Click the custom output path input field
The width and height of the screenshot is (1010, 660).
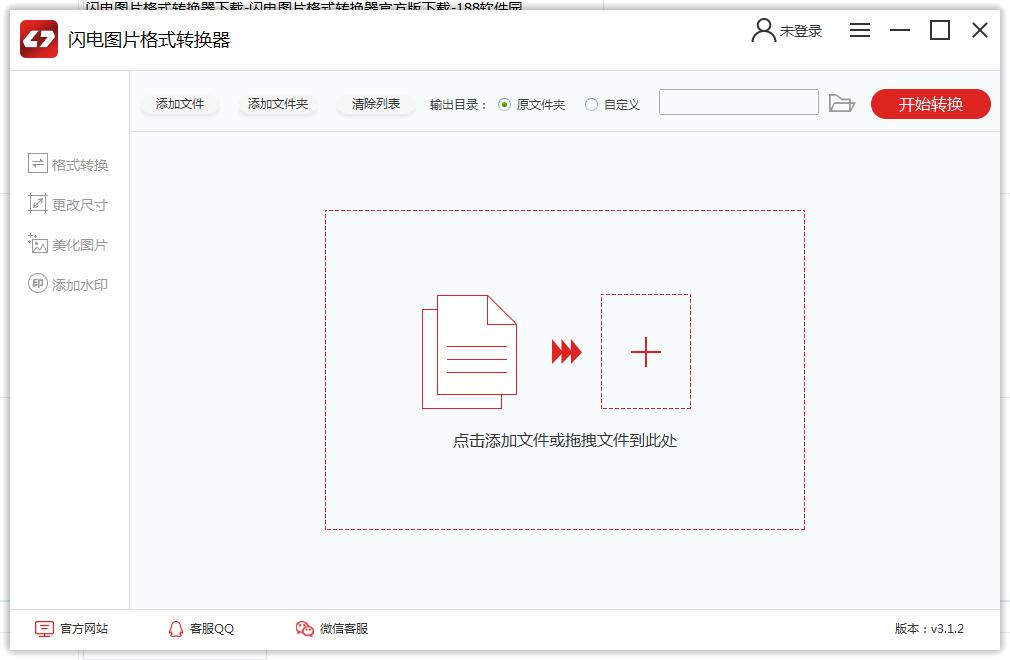pos(739,101)
